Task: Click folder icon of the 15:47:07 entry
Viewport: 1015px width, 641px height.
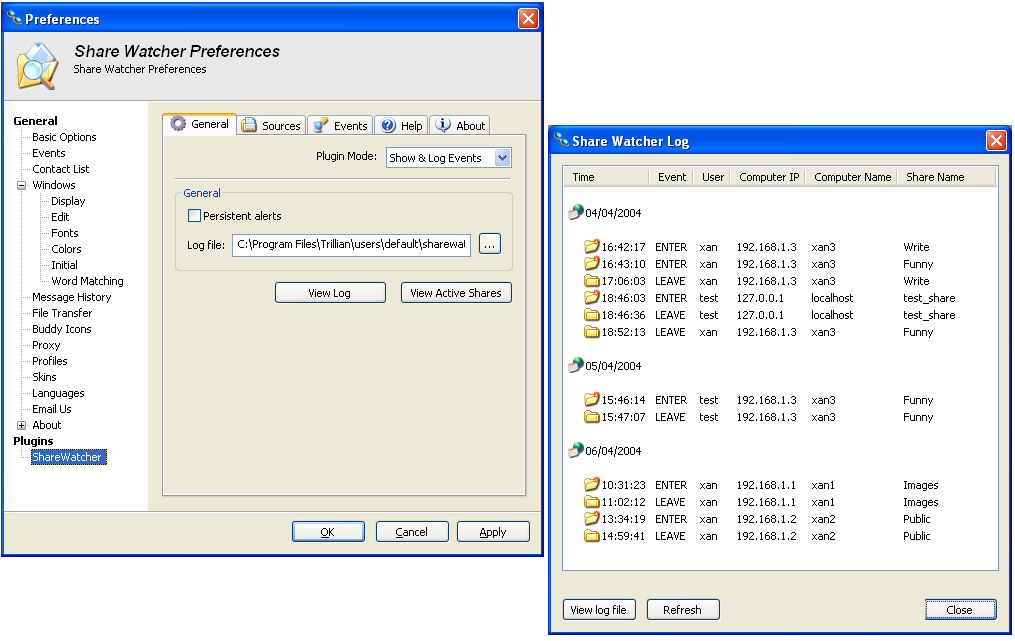Action: tap(591, 416)
